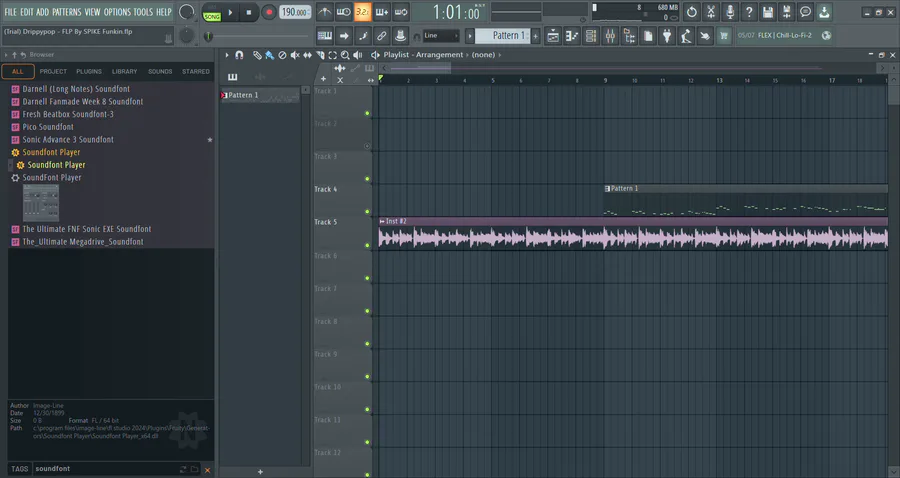Open help with the question mark icon
This screenshot has width=900, height=478.
click(x=748, y=11)
